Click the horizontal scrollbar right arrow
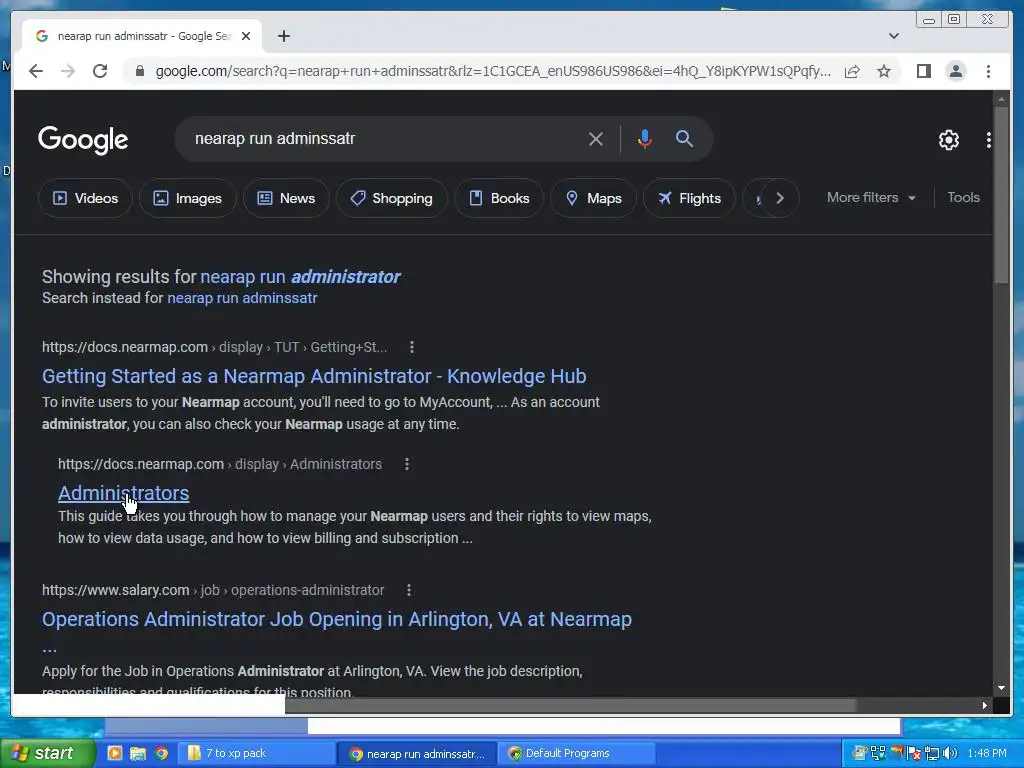The width and height of the screenshot is (1024, 768). click(985, 705)
